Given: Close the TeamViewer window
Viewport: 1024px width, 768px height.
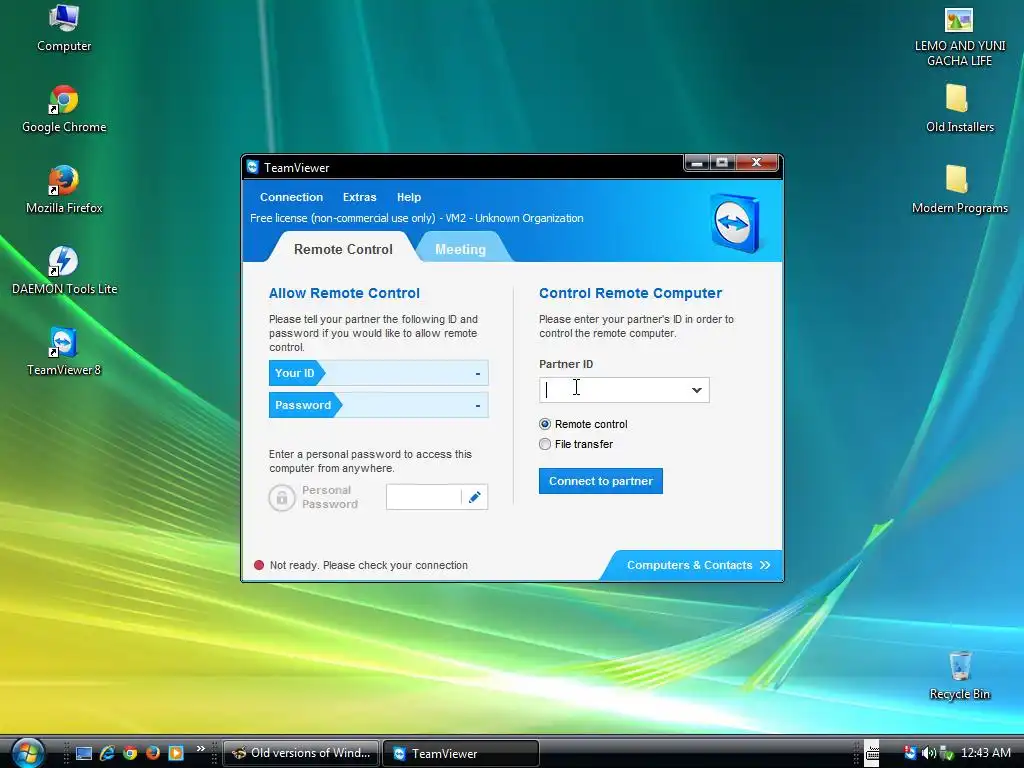Looking at the screenshot, I should 757,163.
